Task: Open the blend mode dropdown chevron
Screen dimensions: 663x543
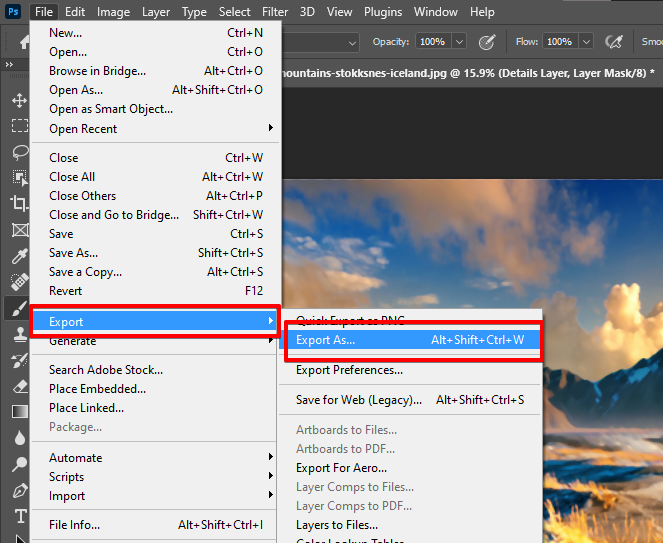Action: (x=352, y=43)
